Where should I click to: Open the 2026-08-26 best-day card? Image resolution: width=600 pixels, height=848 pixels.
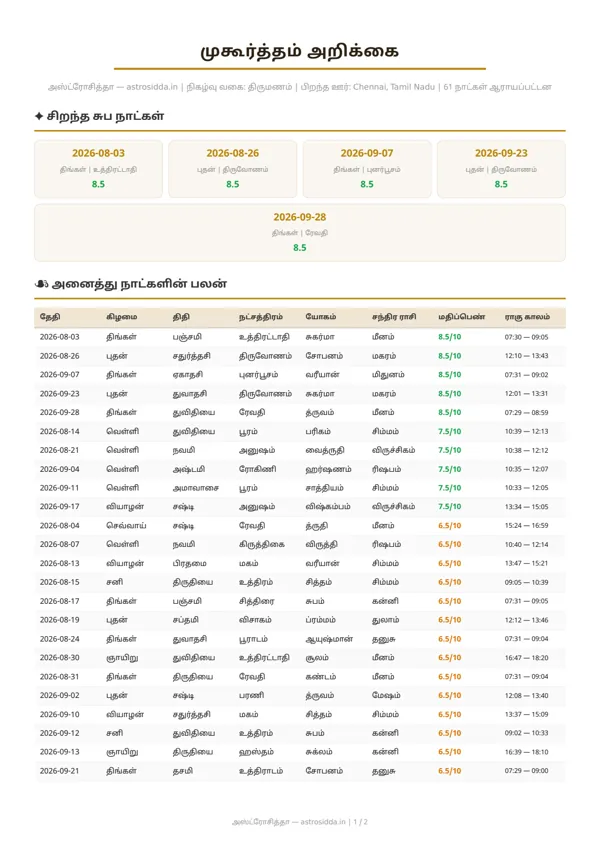[233, 169]
